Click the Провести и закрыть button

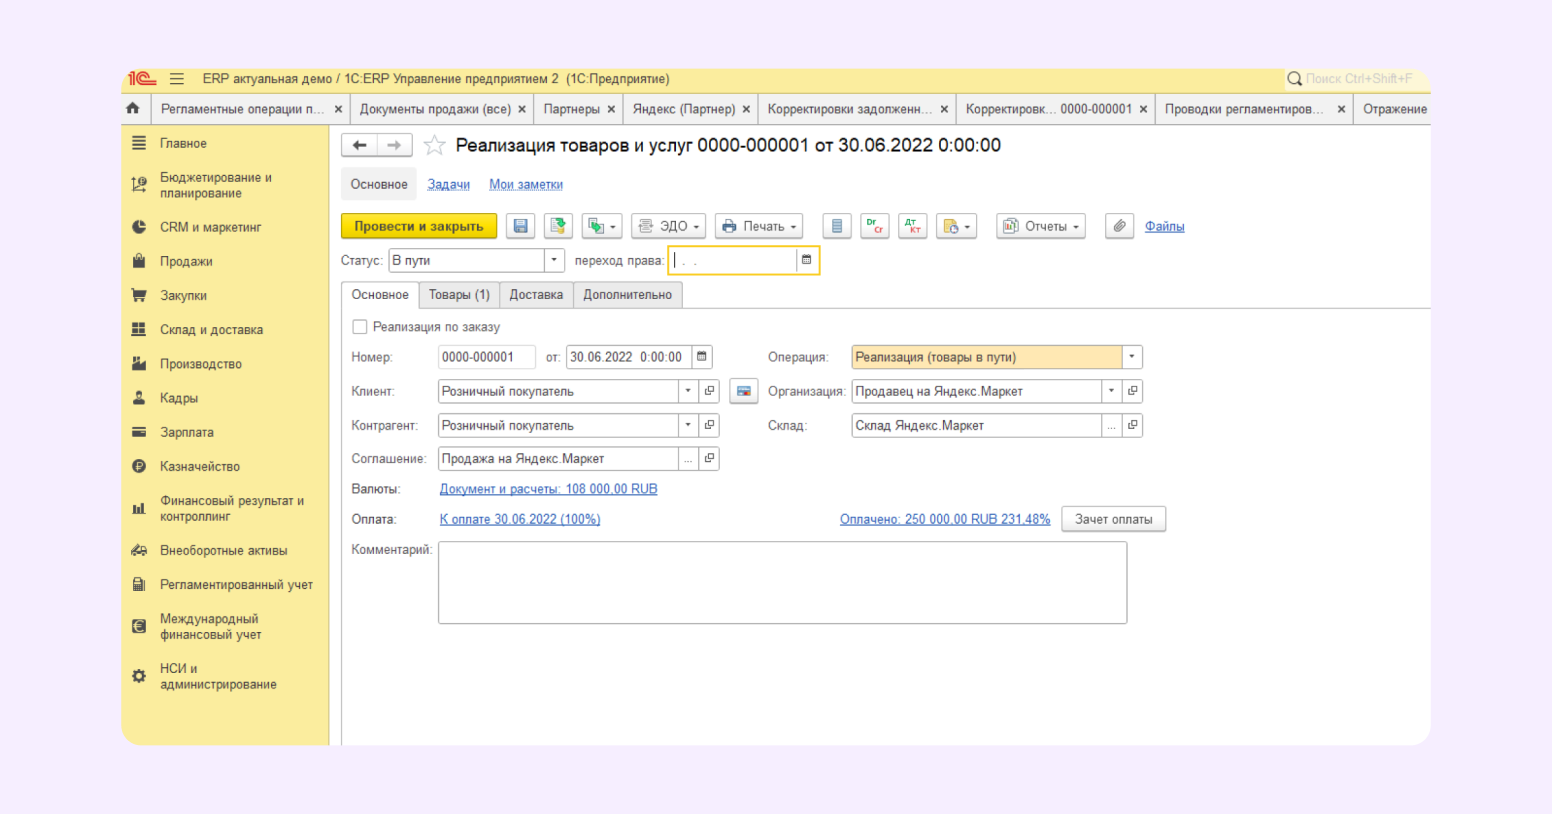tap(419, 226)
